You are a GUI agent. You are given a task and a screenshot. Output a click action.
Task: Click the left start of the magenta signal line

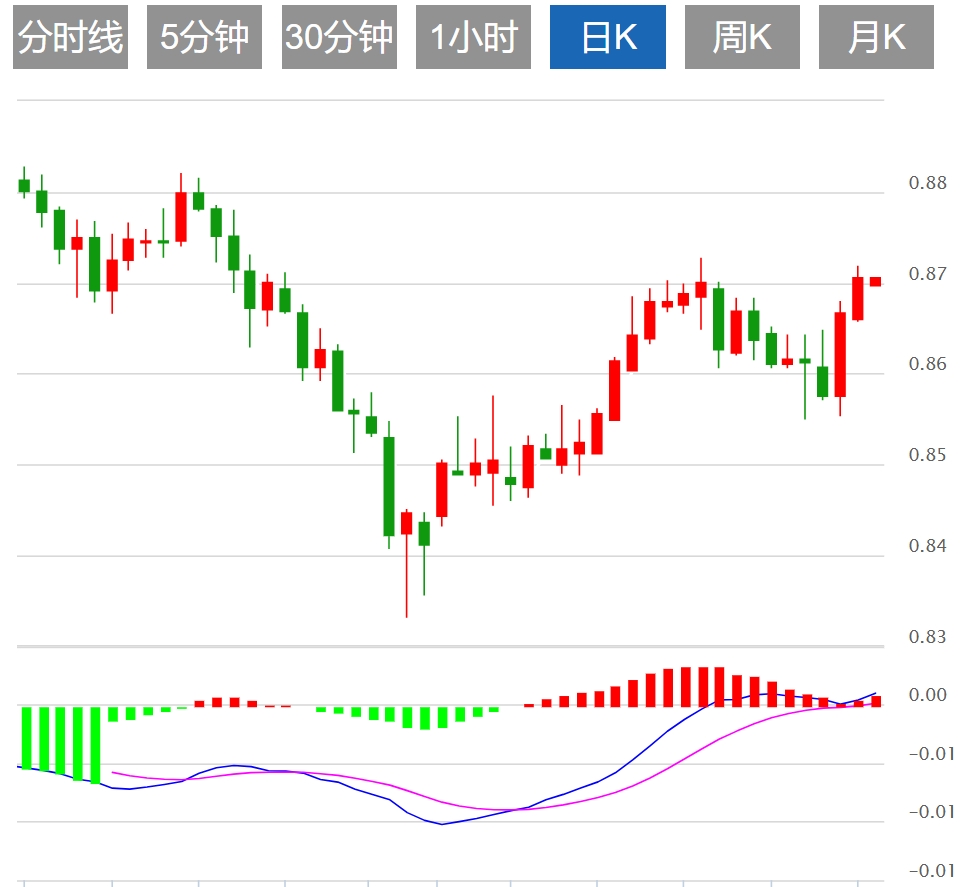tap(112, 771)
